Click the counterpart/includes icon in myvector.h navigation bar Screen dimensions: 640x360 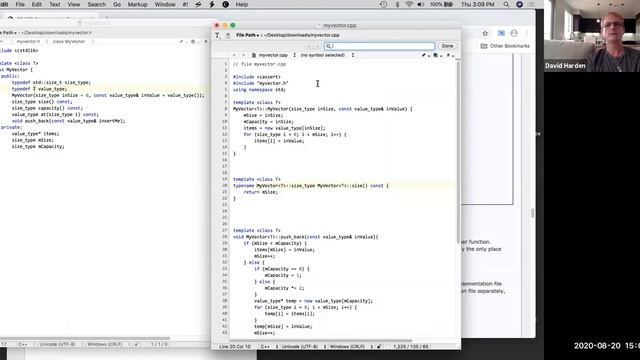194,42
